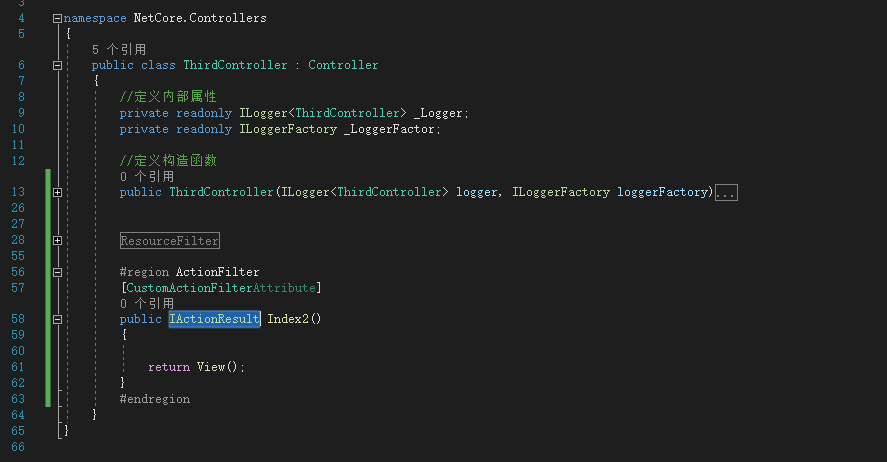The height and width of the screenshot is (462, 887).
Task: Click the ellipsis box after constructor signature
Action: click(x=727, y=192)
